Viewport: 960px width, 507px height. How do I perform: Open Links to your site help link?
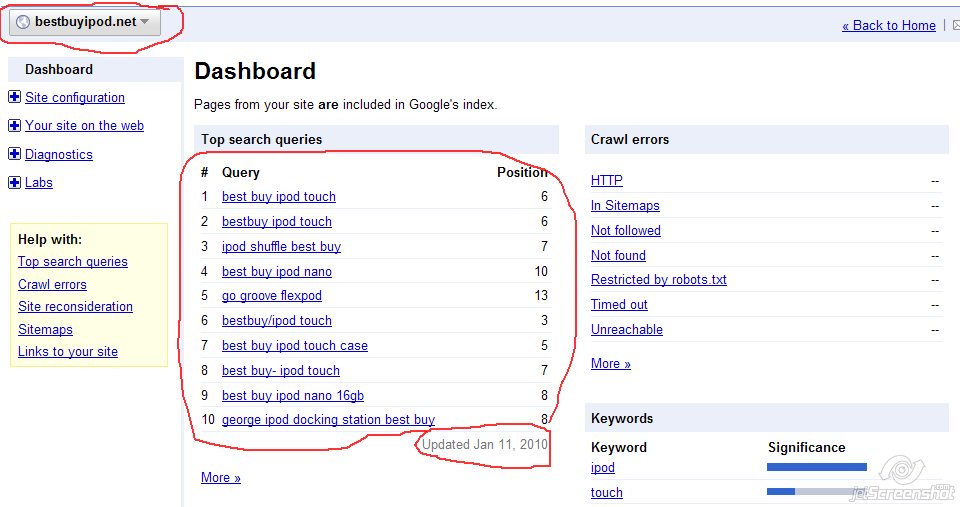(x=68, y=352)
